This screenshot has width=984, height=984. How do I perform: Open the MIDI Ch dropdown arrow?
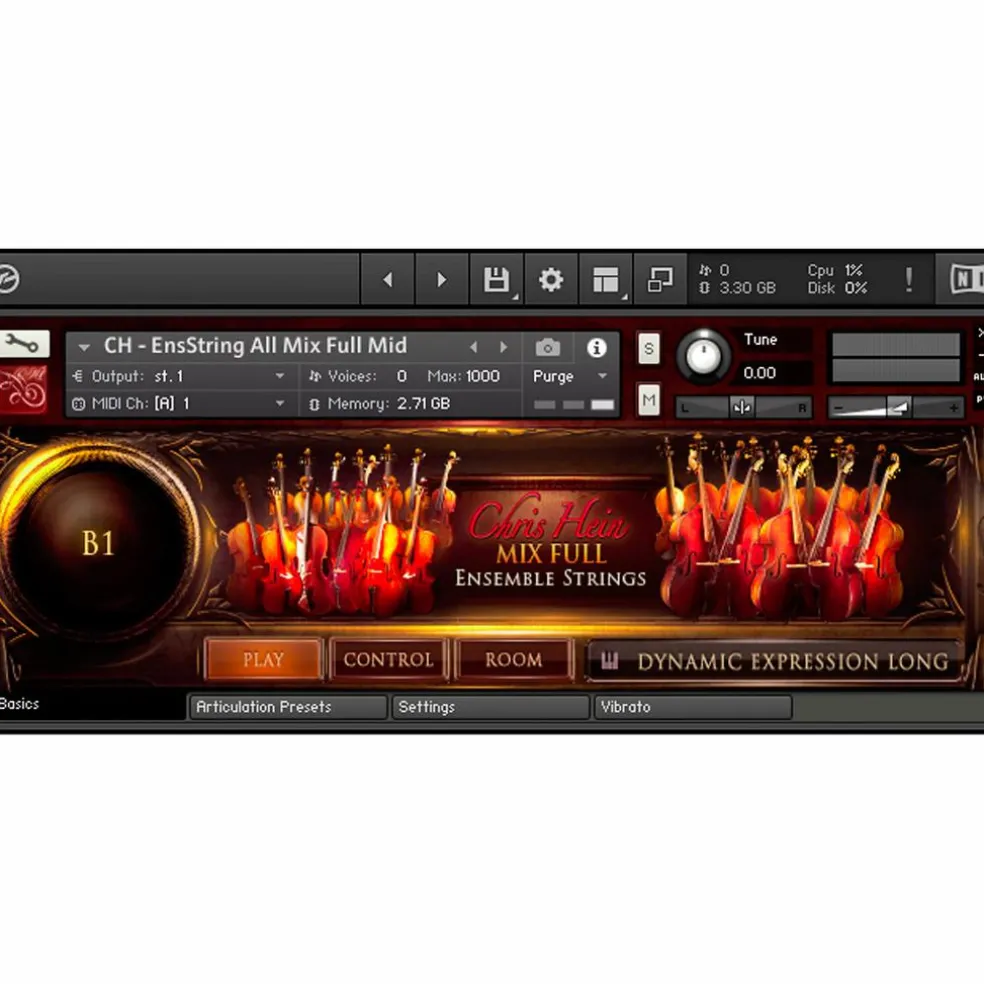(280, 404)
